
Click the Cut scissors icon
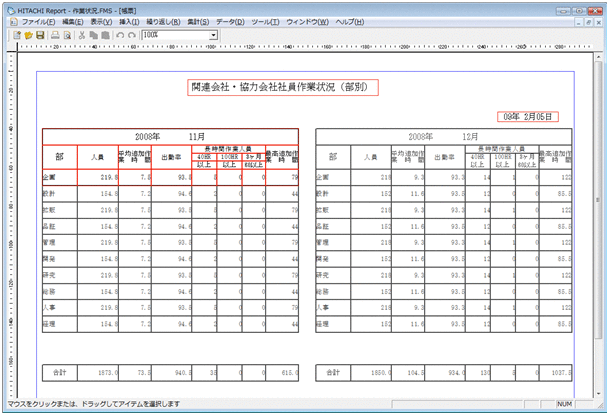82,35
